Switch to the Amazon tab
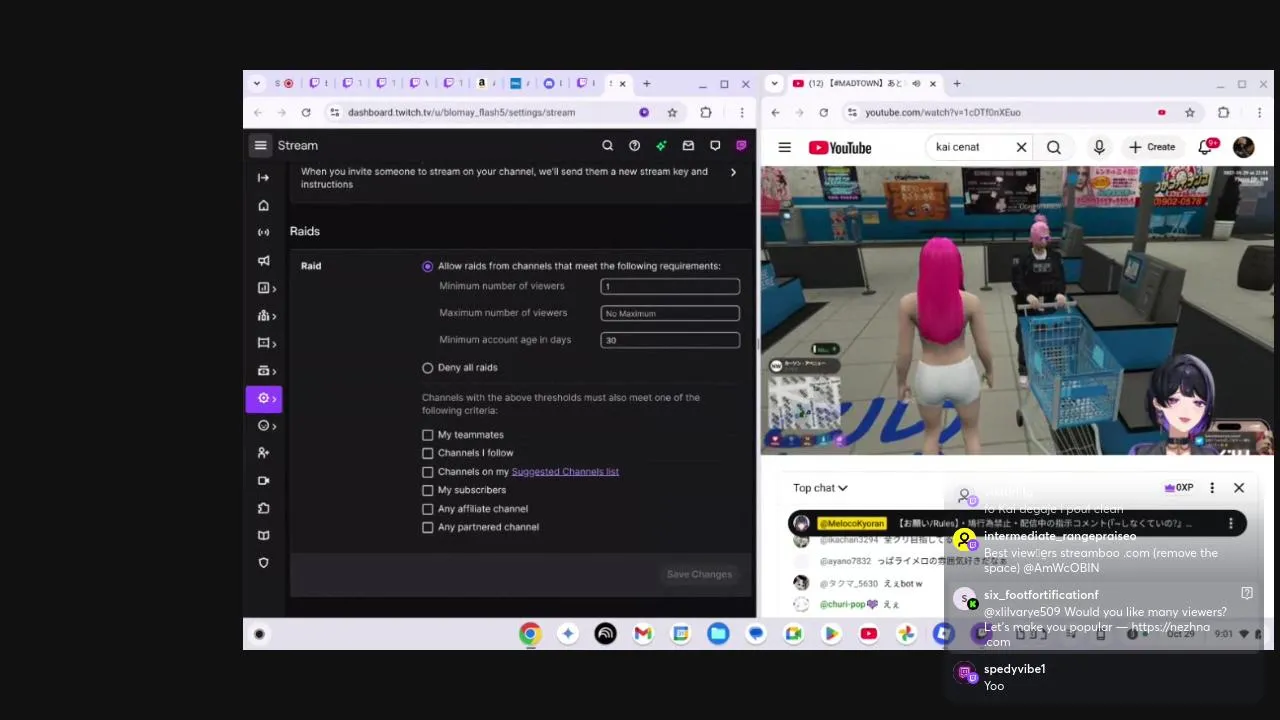The width and height of the screenshot is (1280, 720). pyautogui.click(x=486, y=84)
